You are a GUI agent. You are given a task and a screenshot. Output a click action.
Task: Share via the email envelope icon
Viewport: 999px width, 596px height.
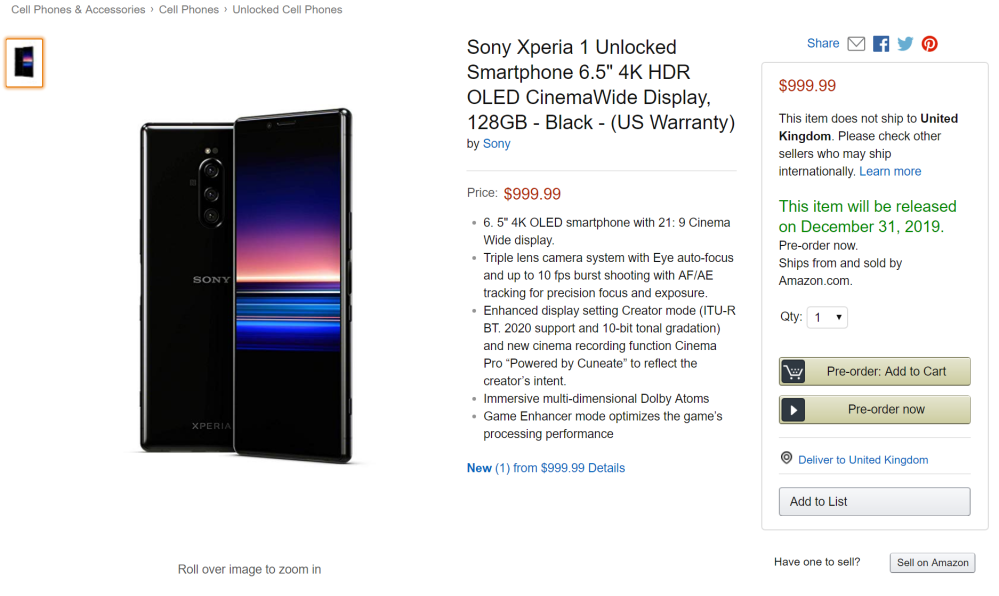point(856,44)
